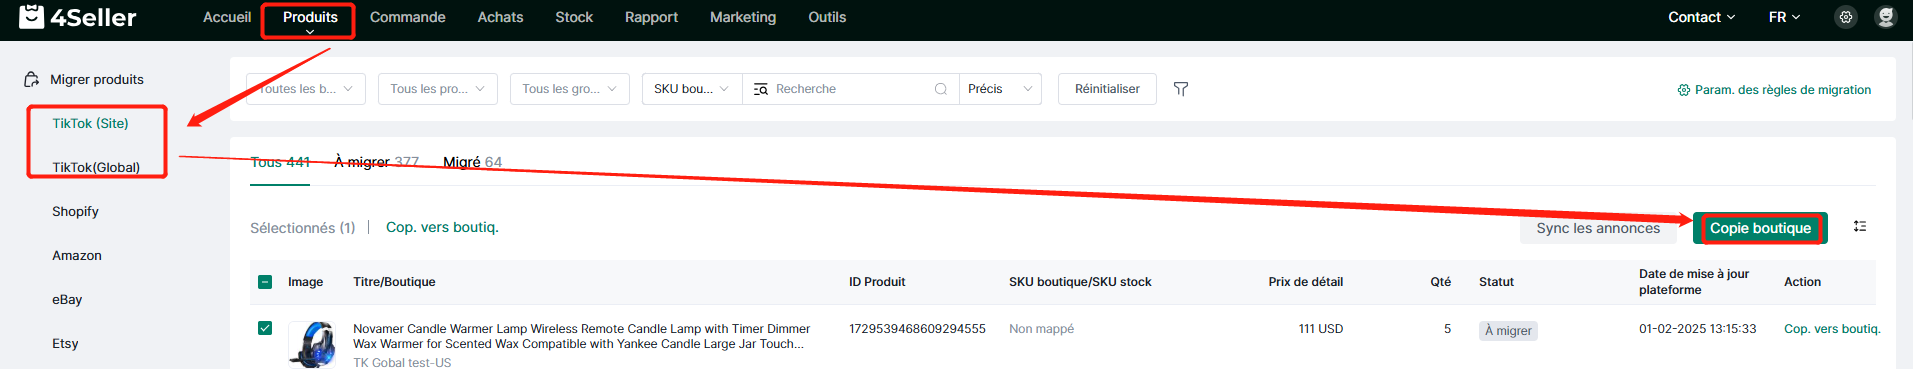1913x369 pixels.
Task: Uncheck the Novamer Candle Warmer row checkbox
Action: (265, 328)
